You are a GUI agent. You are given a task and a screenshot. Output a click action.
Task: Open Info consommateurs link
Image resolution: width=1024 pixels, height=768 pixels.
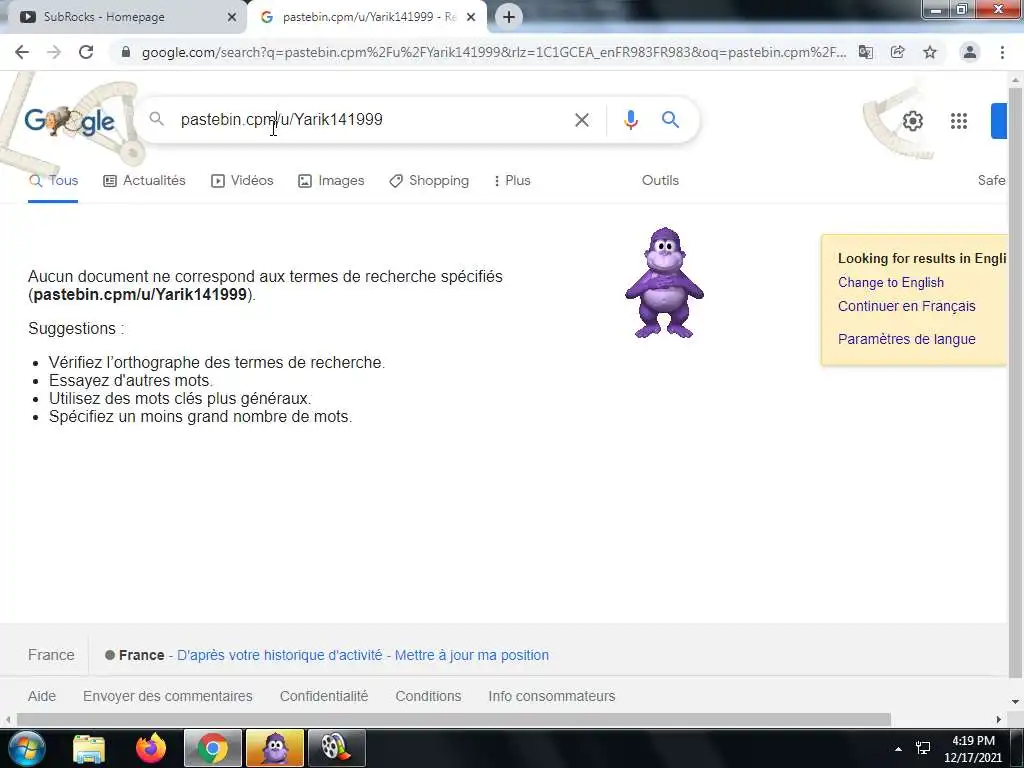pos(552,696)
